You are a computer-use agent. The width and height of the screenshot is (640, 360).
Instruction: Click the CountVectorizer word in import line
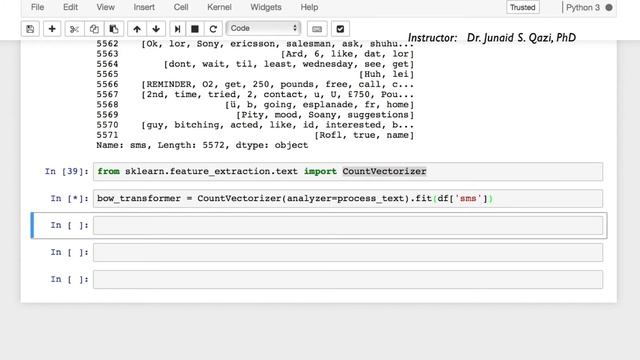(384, 171)
